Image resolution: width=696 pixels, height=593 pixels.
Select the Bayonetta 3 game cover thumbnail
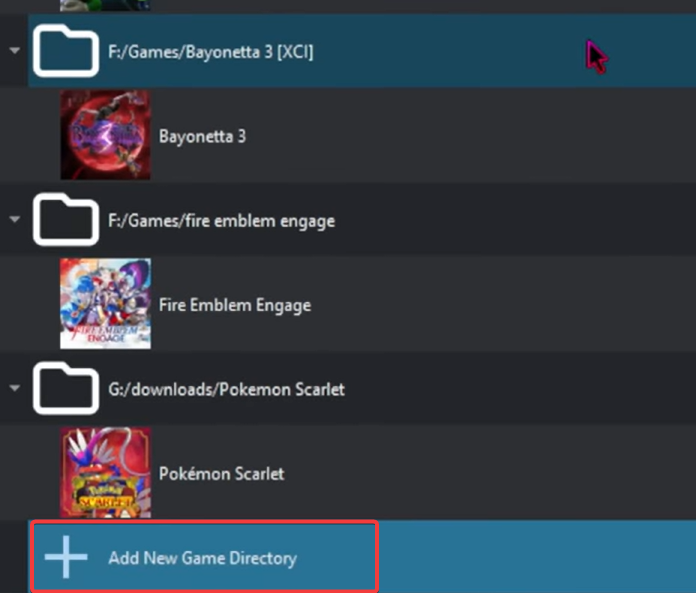105,135
